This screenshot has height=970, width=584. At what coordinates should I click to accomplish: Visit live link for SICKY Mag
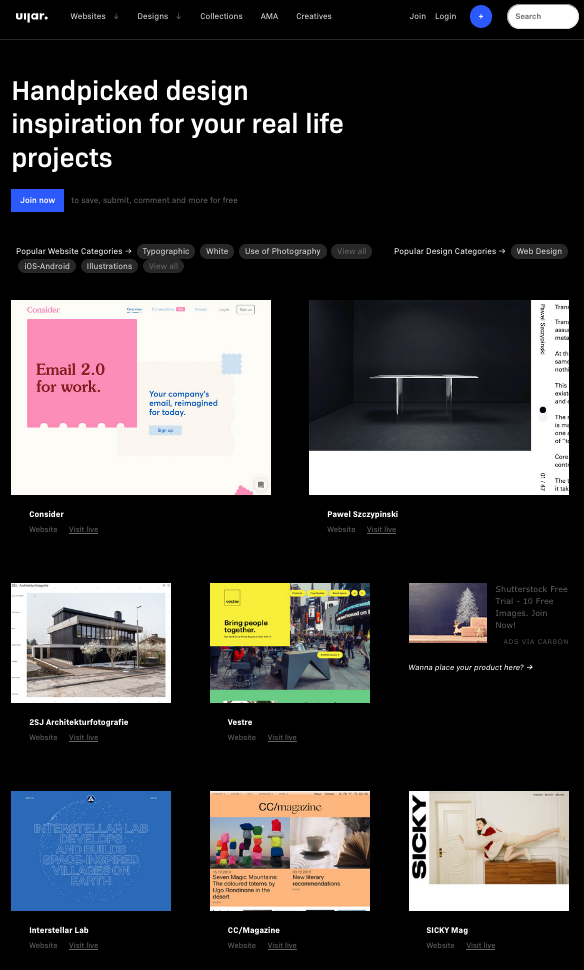click(x=481, y=945)
